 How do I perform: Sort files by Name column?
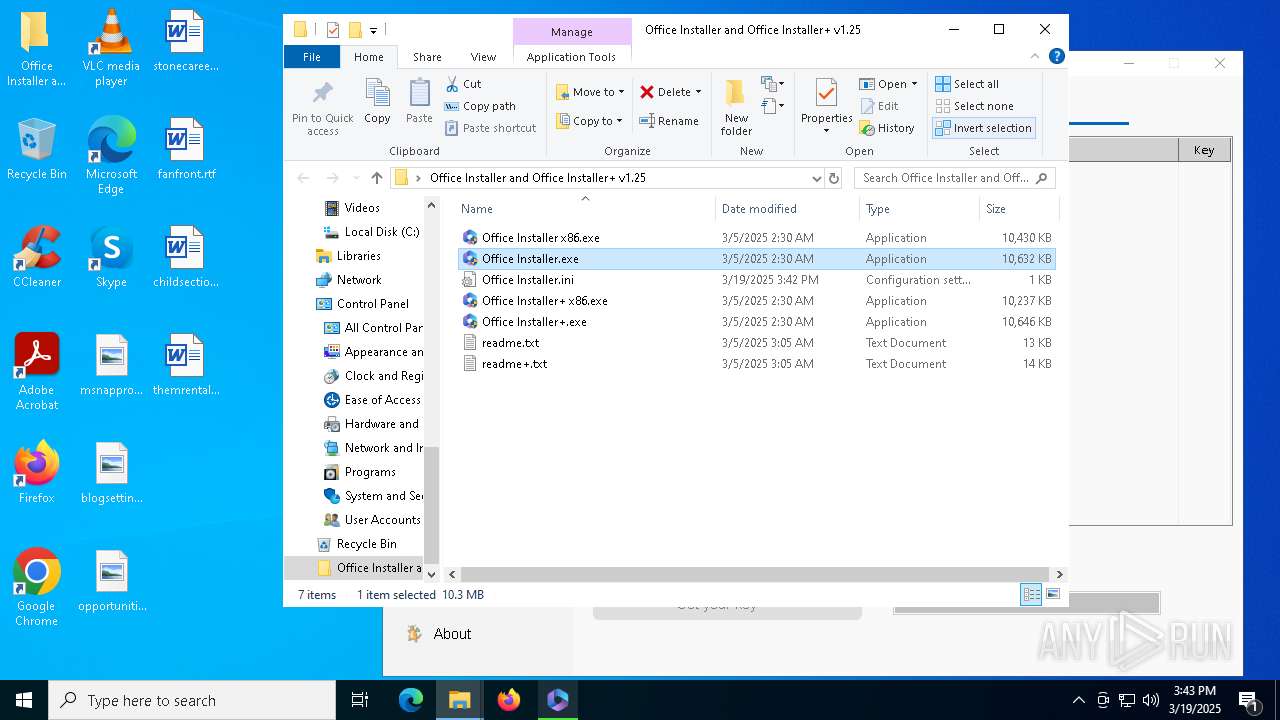click(585, 209)
